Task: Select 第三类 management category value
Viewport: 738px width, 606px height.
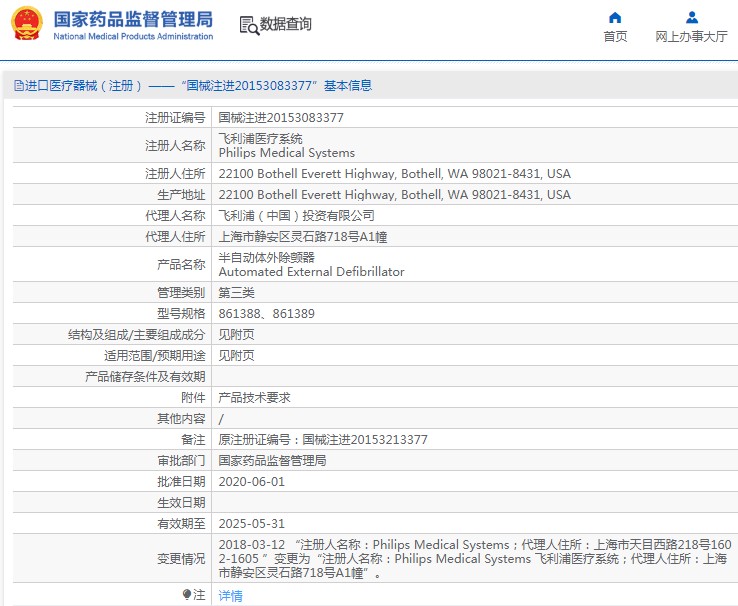Action: pos(236,293)
